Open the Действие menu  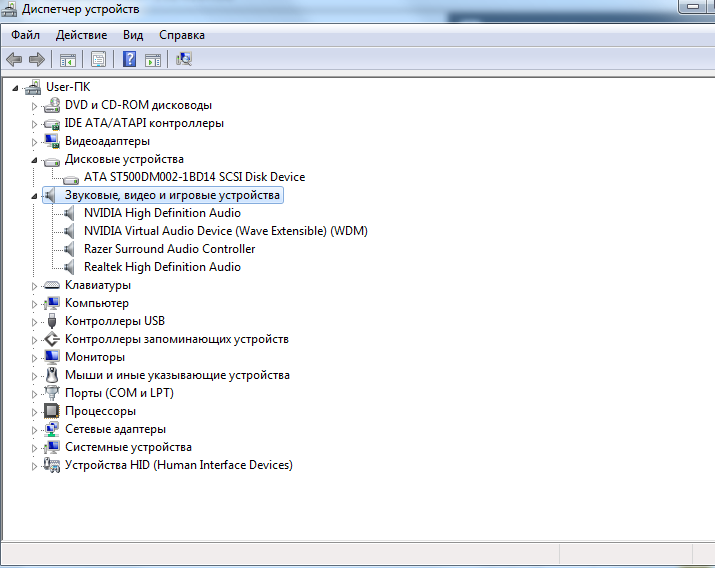[x=81, y=35]
